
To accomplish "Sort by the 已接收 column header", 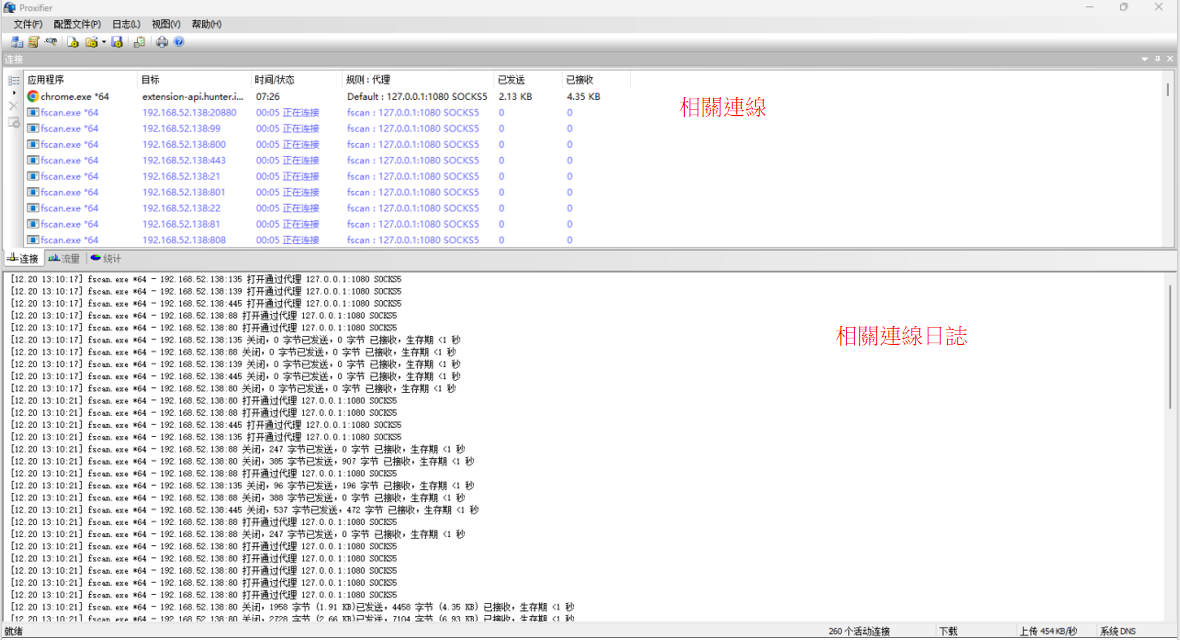I will [x=596, y=79].
